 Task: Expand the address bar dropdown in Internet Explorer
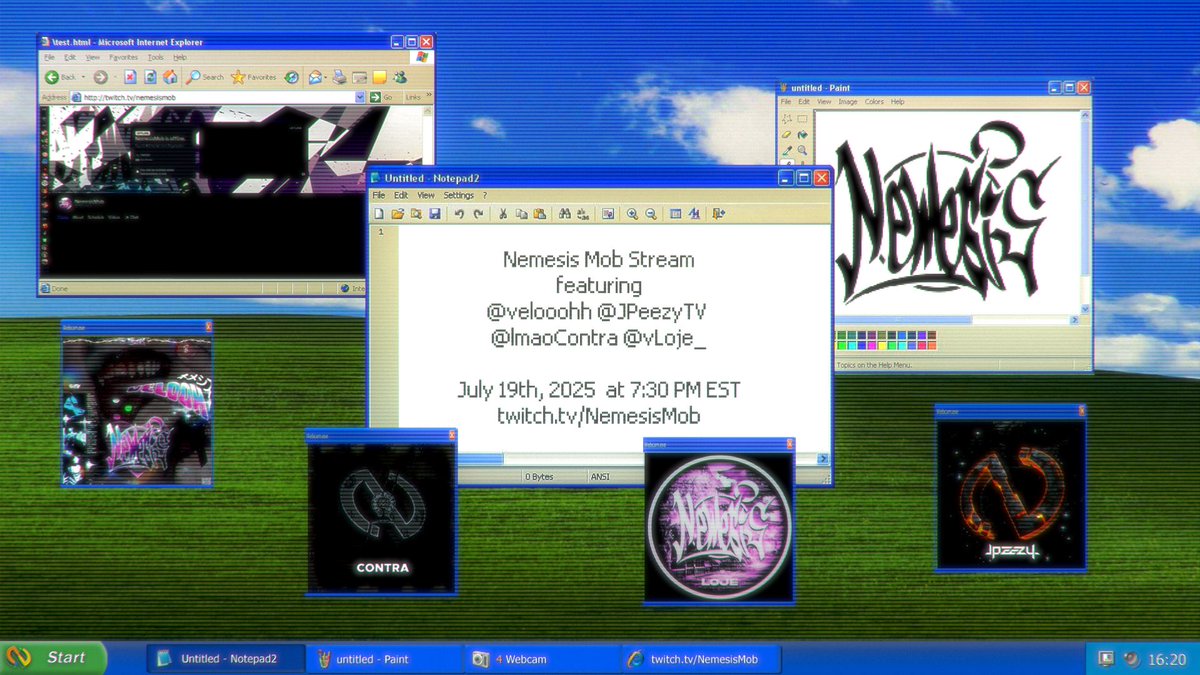coord(360,97)
